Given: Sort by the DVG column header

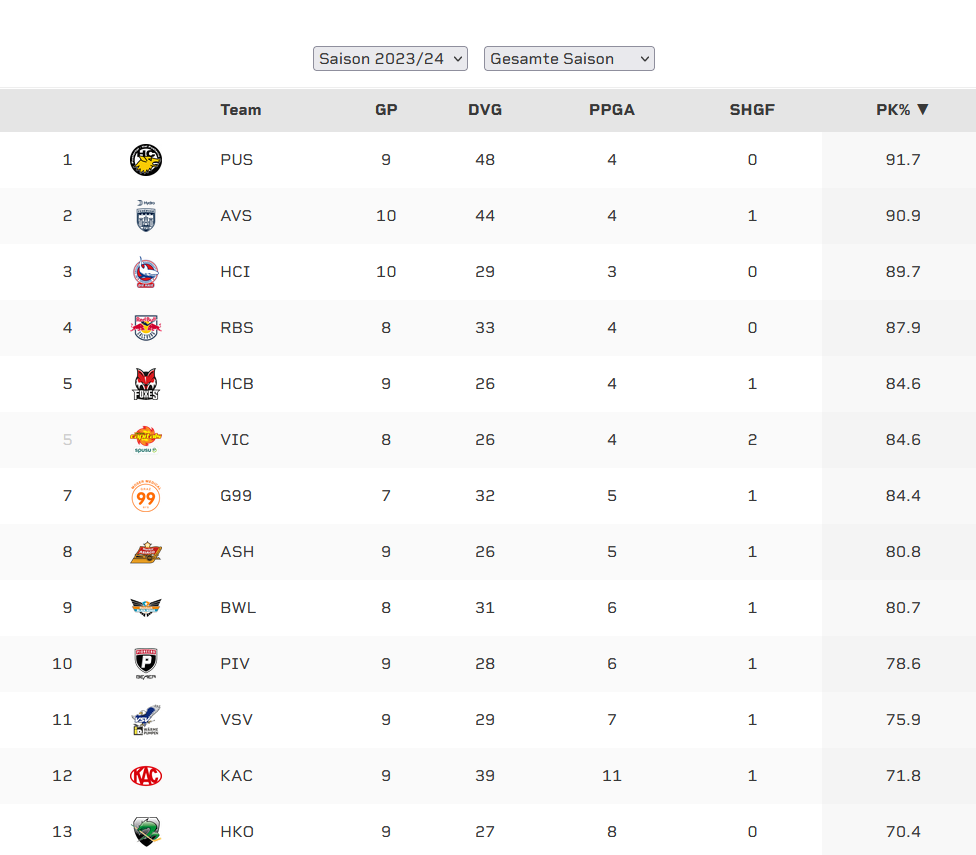Looking at the screenshot, I should [485, 110].
